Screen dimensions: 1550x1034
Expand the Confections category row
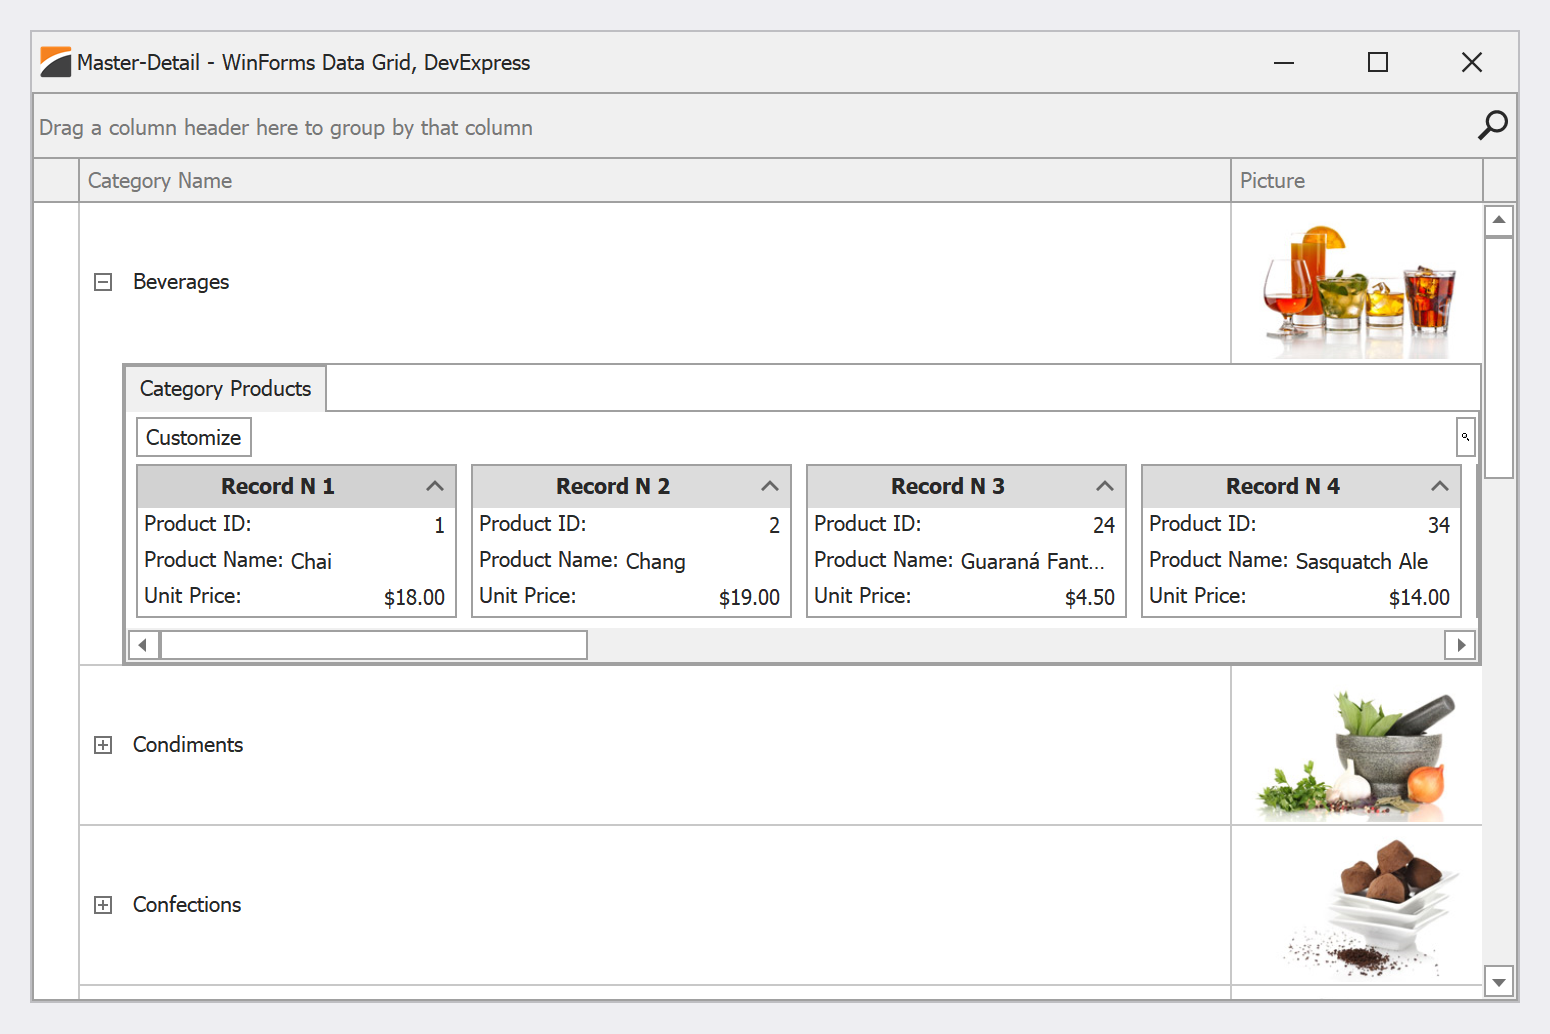103,905
